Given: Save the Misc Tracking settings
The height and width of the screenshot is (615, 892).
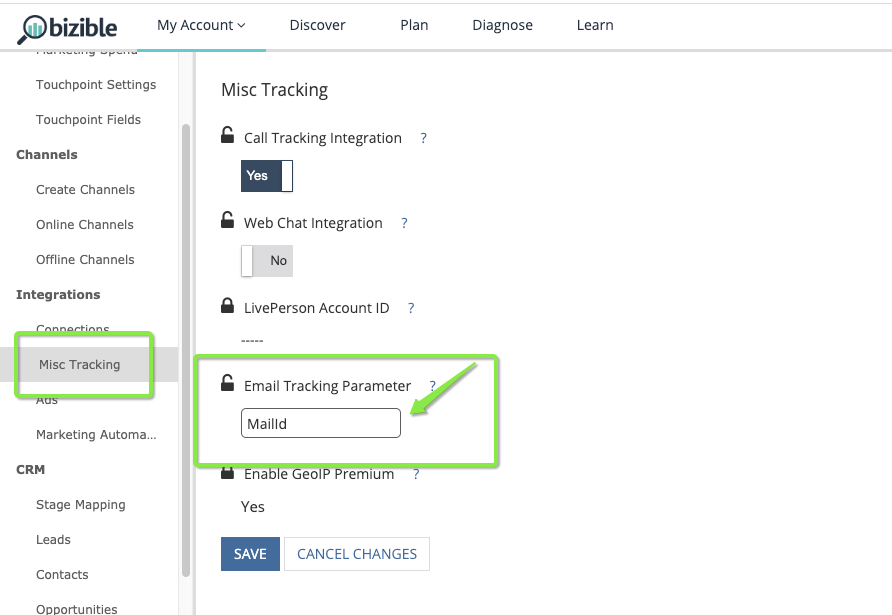Looking at the screenshot, I should point(250,554).
